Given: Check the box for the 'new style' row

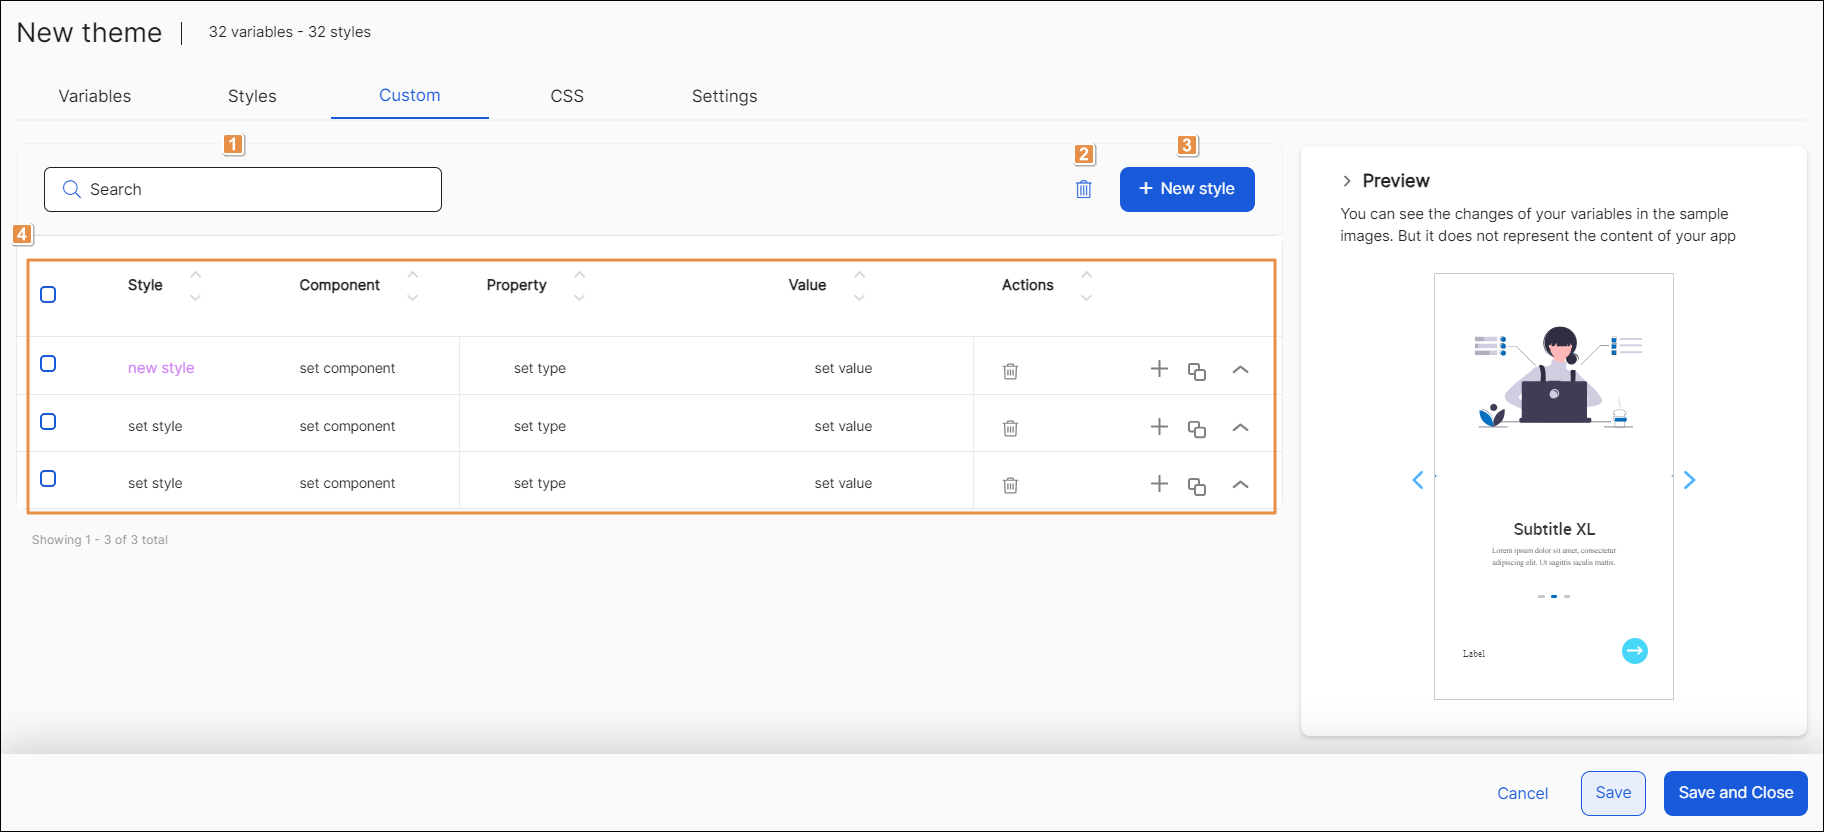Looking at the screenshot, I should (48, 364).
